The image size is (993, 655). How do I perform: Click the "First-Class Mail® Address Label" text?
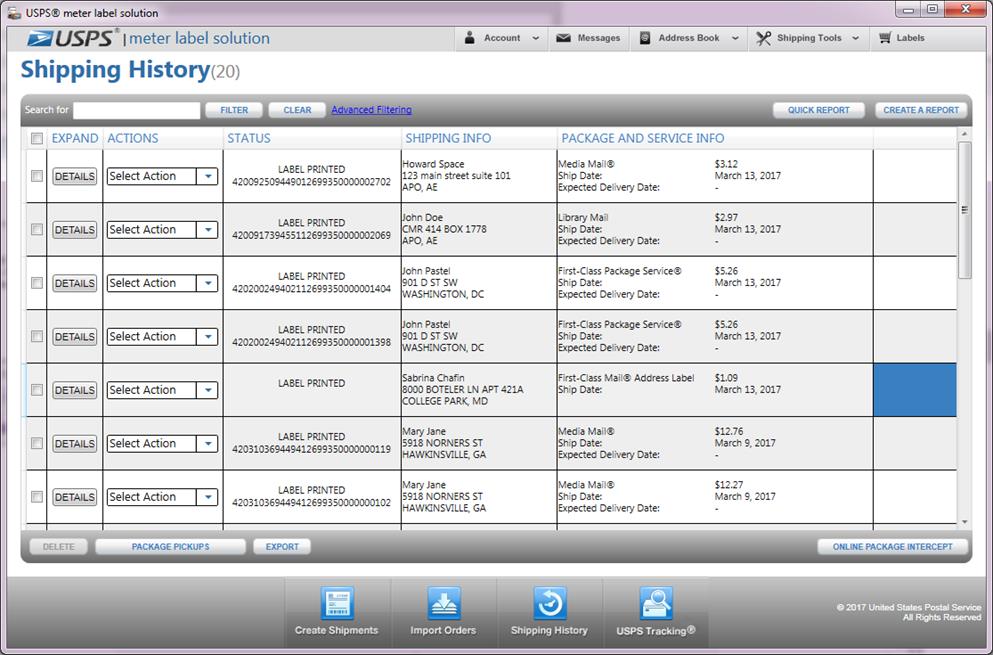click(x=626, y=378)
